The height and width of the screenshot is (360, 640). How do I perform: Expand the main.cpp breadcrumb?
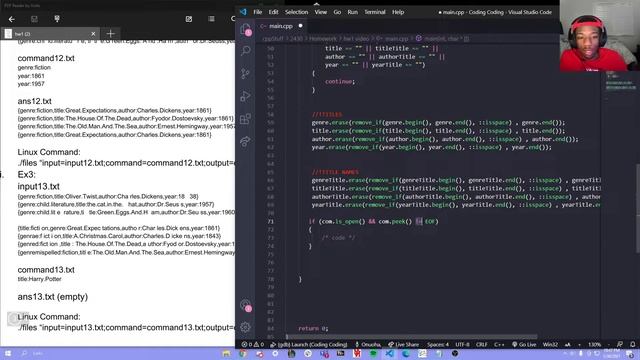(393, 39)
